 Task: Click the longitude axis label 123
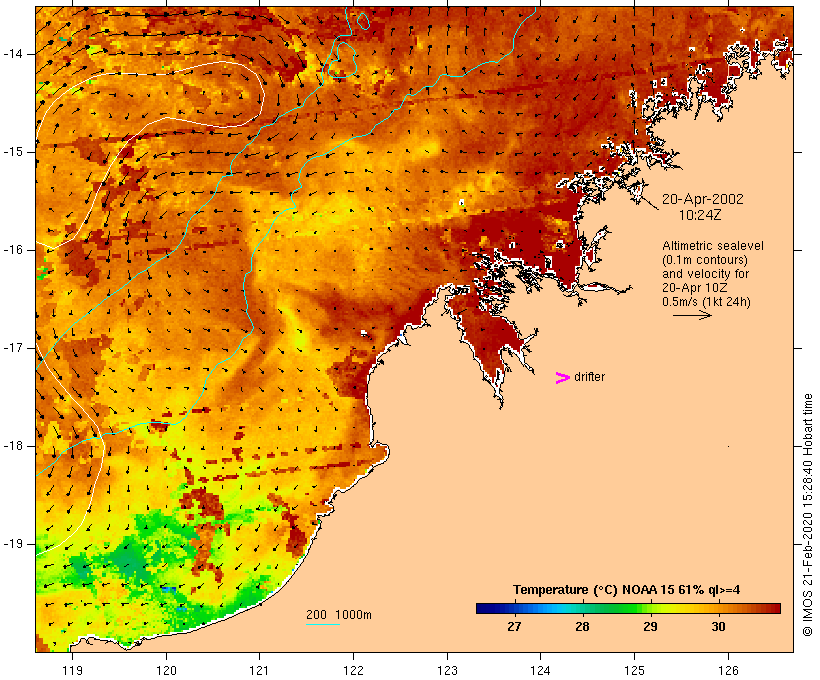point(447,670)
